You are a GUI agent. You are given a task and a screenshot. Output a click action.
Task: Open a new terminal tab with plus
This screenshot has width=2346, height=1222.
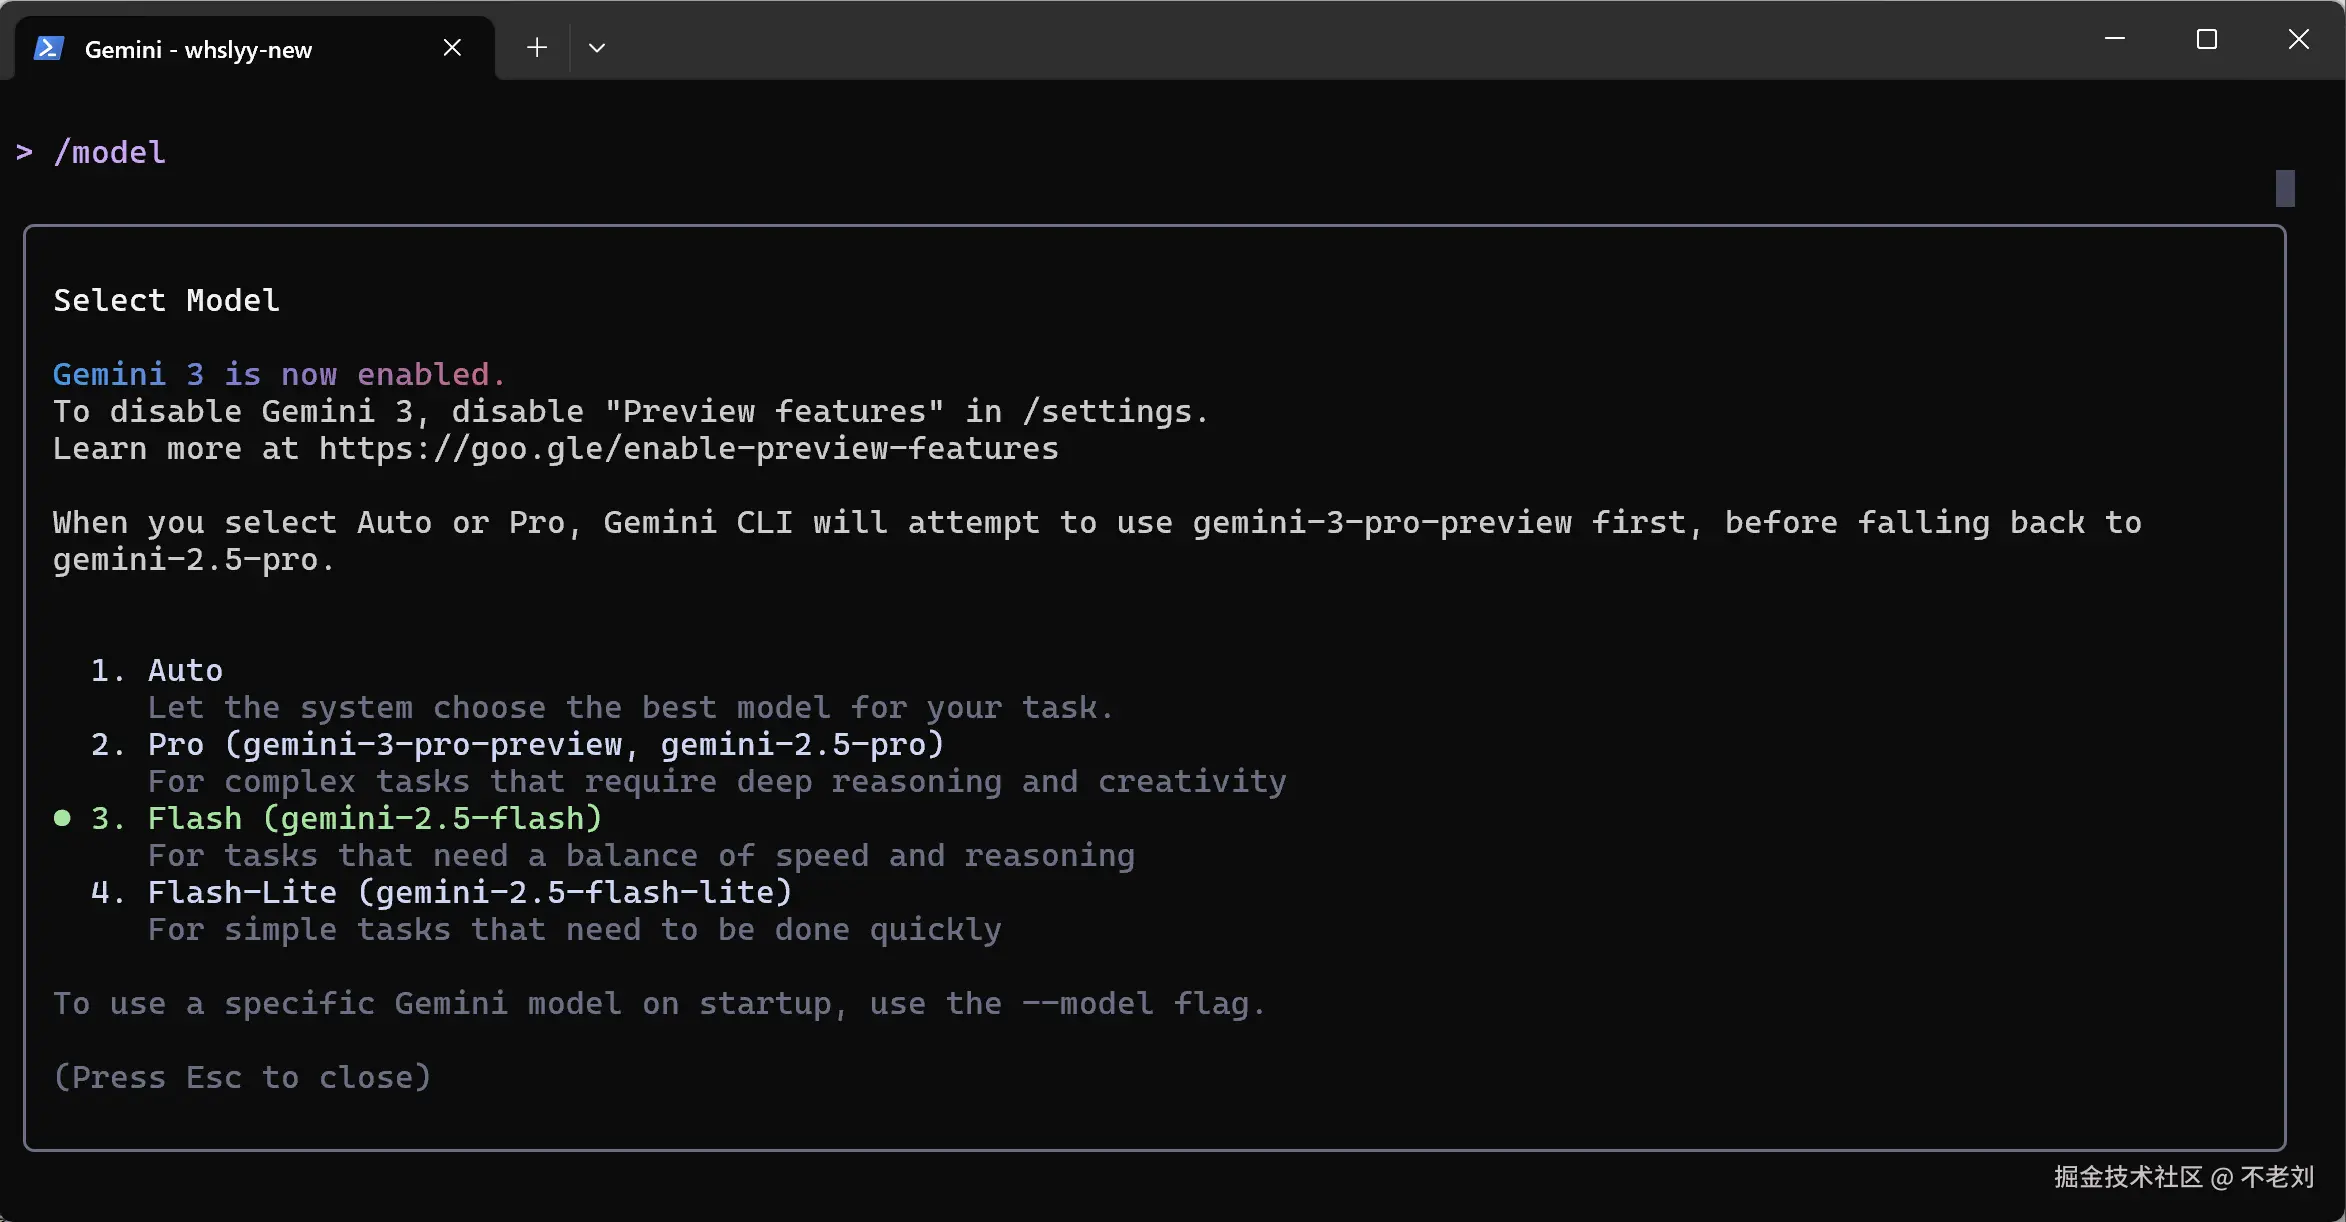pyautogui.click(x=537, y=48)
